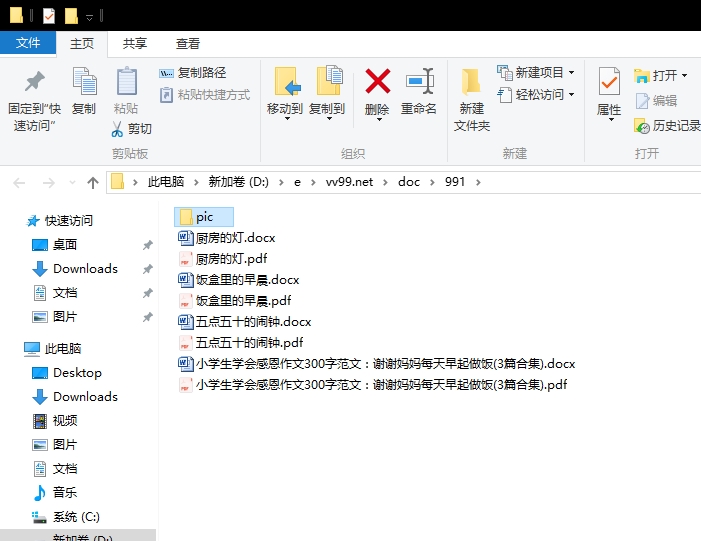Open pinned Documents (文档) under Quick access
The height and width of the screenshot is (541, 701).
55,293
